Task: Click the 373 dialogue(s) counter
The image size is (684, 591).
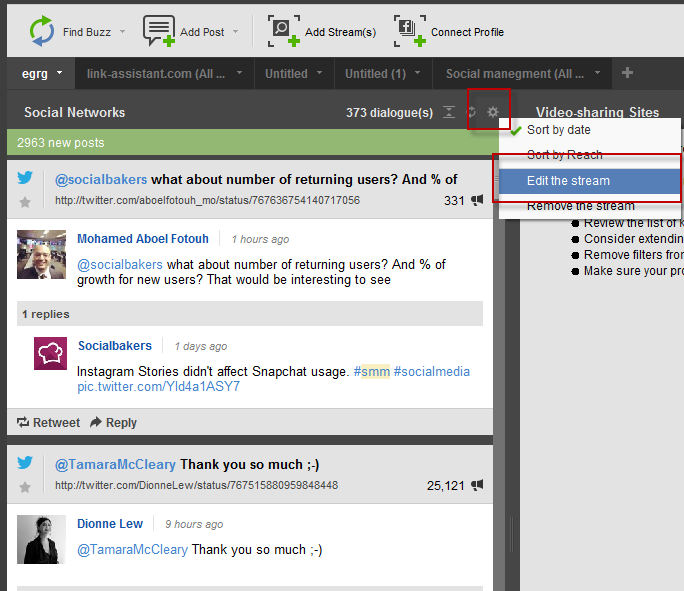Action: tap(390, 113)
